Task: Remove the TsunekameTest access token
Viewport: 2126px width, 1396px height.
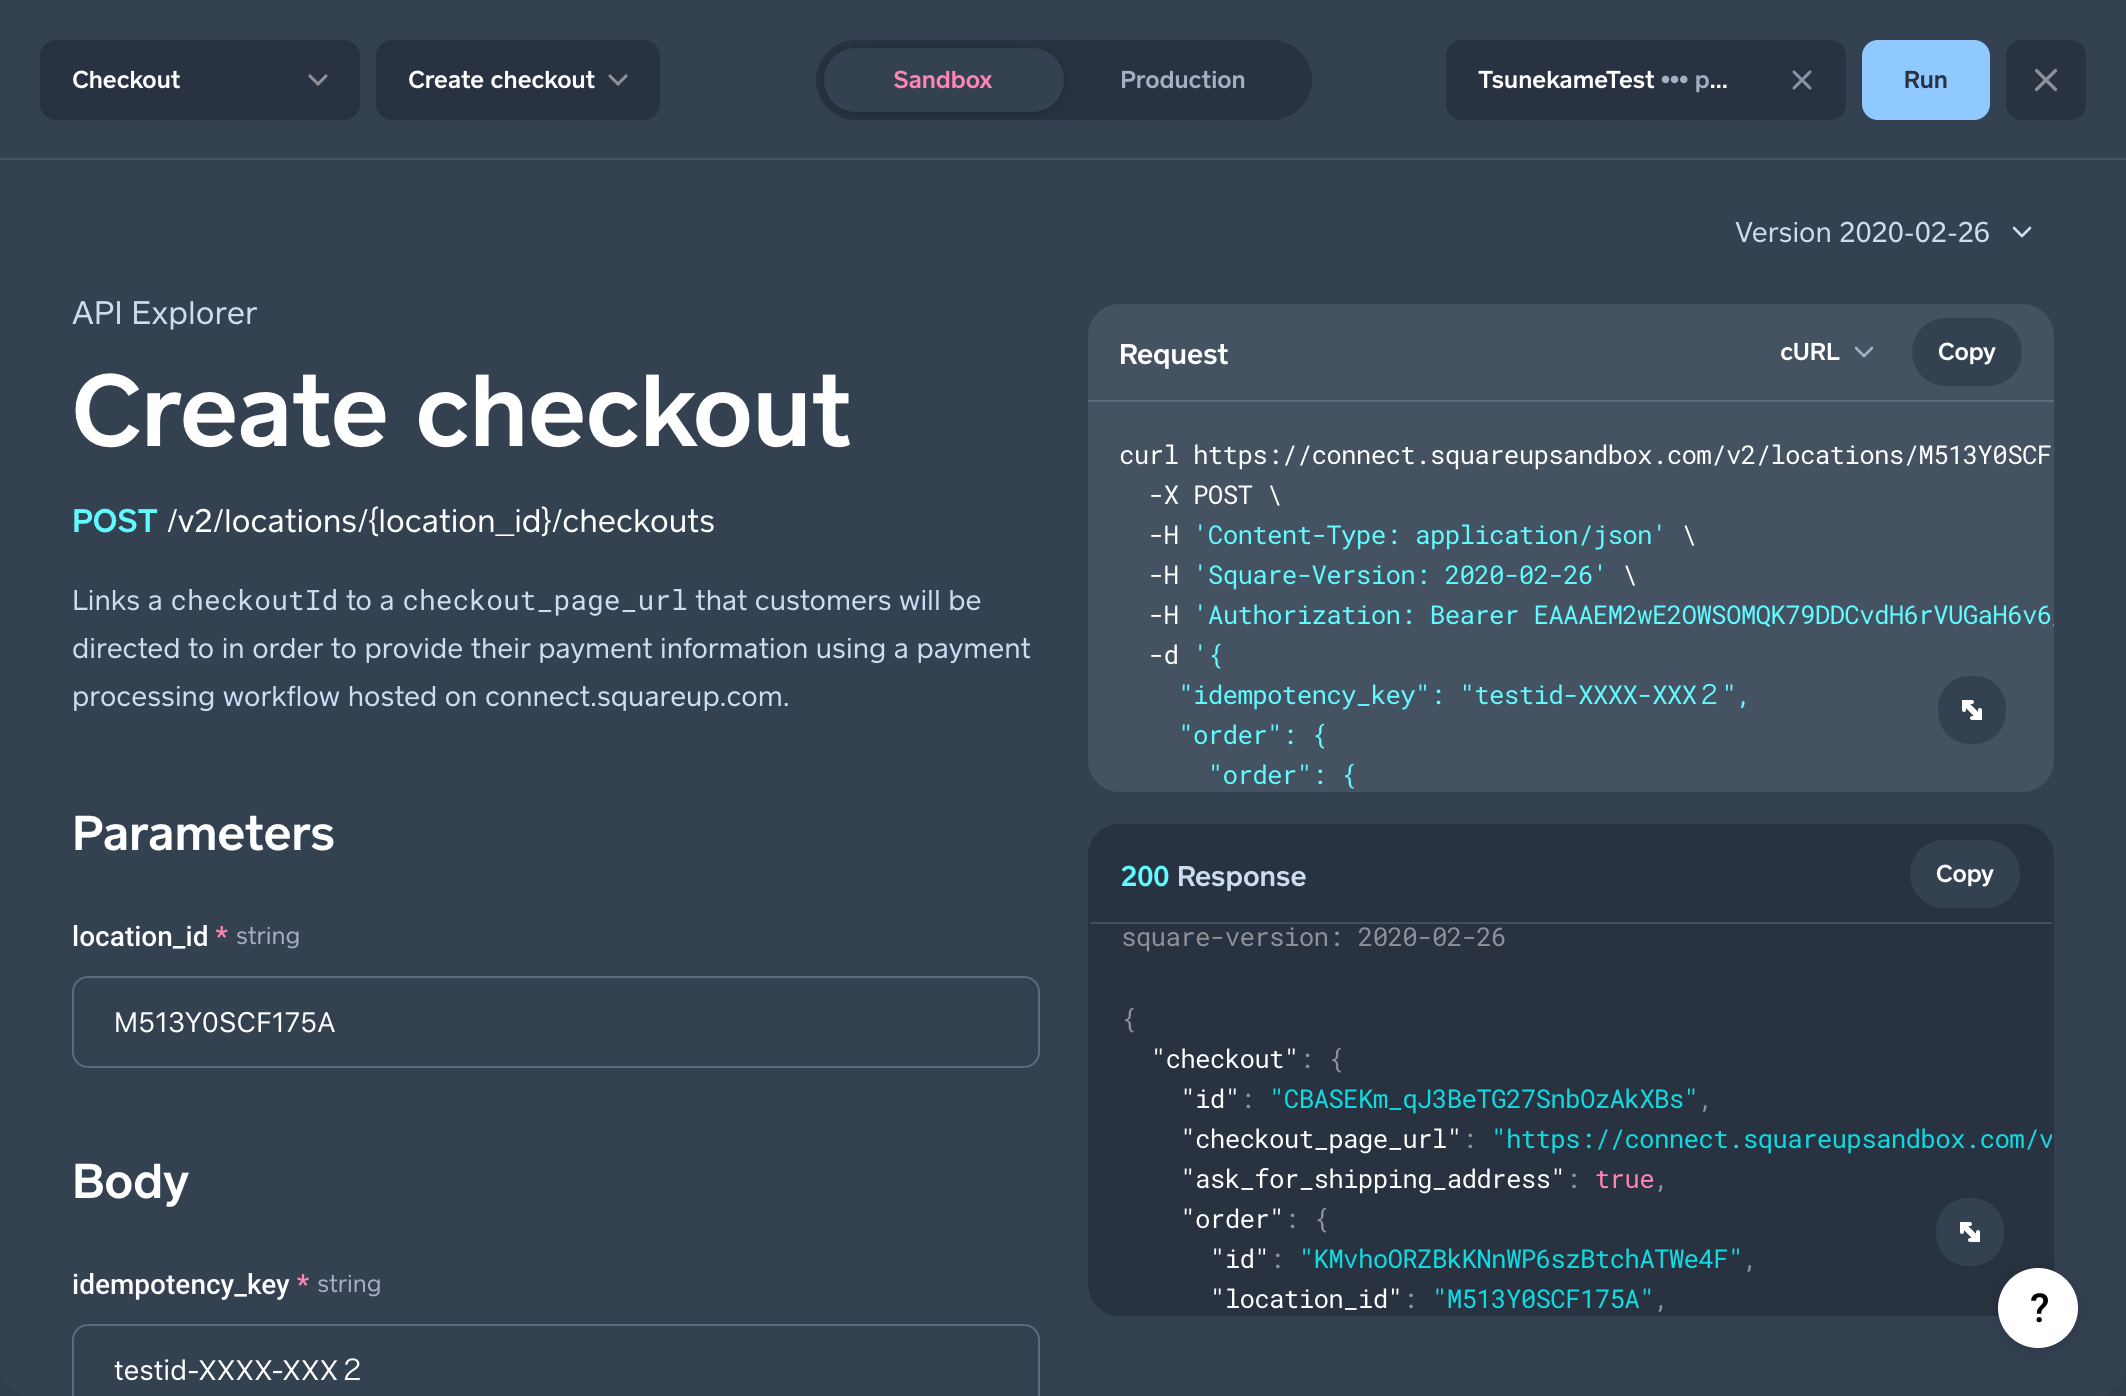Action: pyautogui.click(x=1802, y=80)
